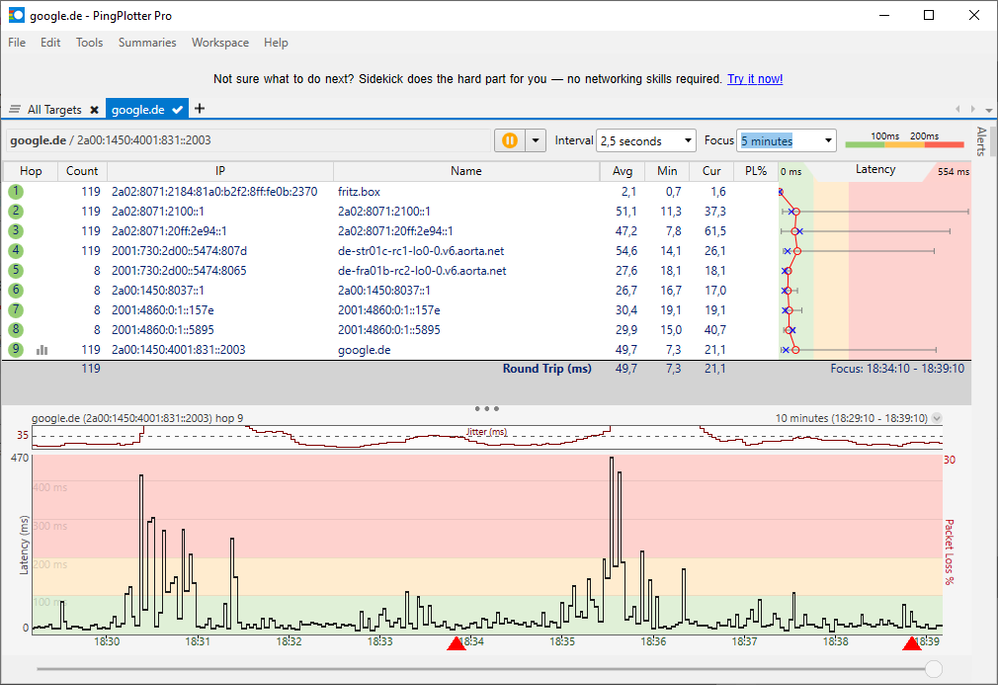Image resolution: width=998 pixels, height=685 pixels.
Task: Click the PingPlotter app icon in title bar
Action: pyautogui.click(x=16, y=15)
